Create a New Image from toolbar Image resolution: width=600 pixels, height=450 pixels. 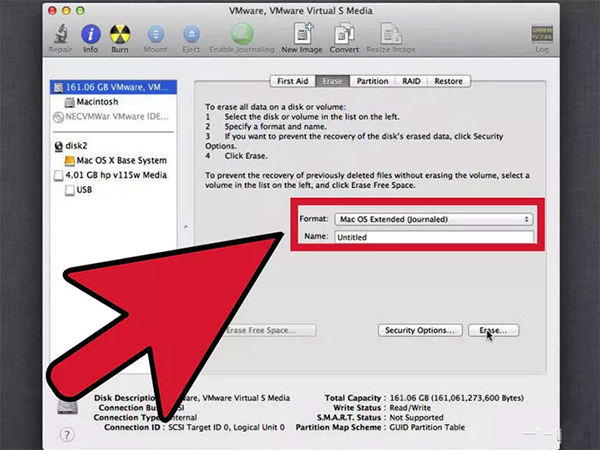302,33
